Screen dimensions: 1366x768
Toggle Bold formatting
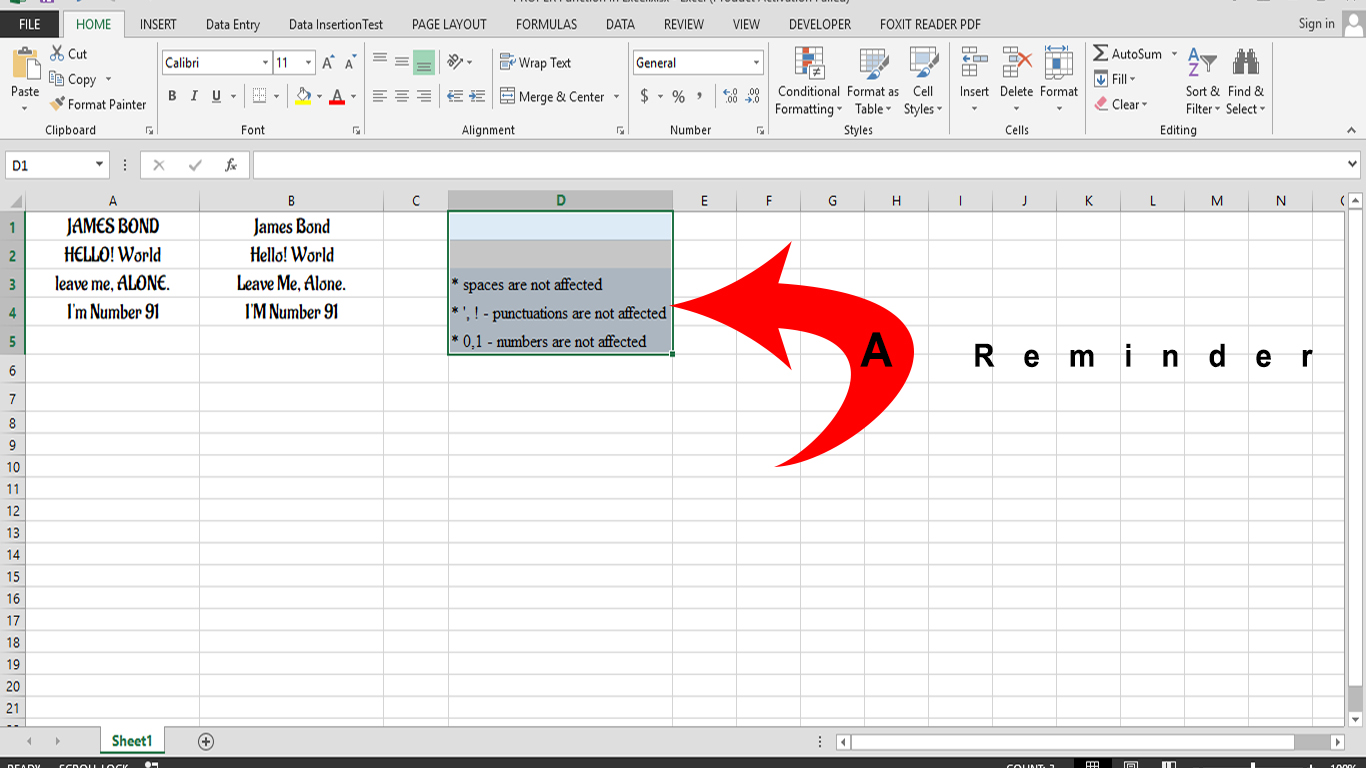[x=172, y=96]
